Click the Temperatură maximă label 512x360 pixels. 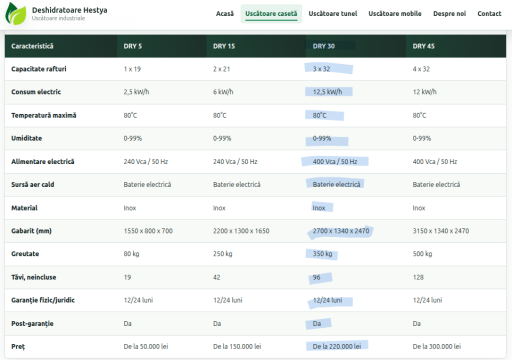(x=44, y=115)
